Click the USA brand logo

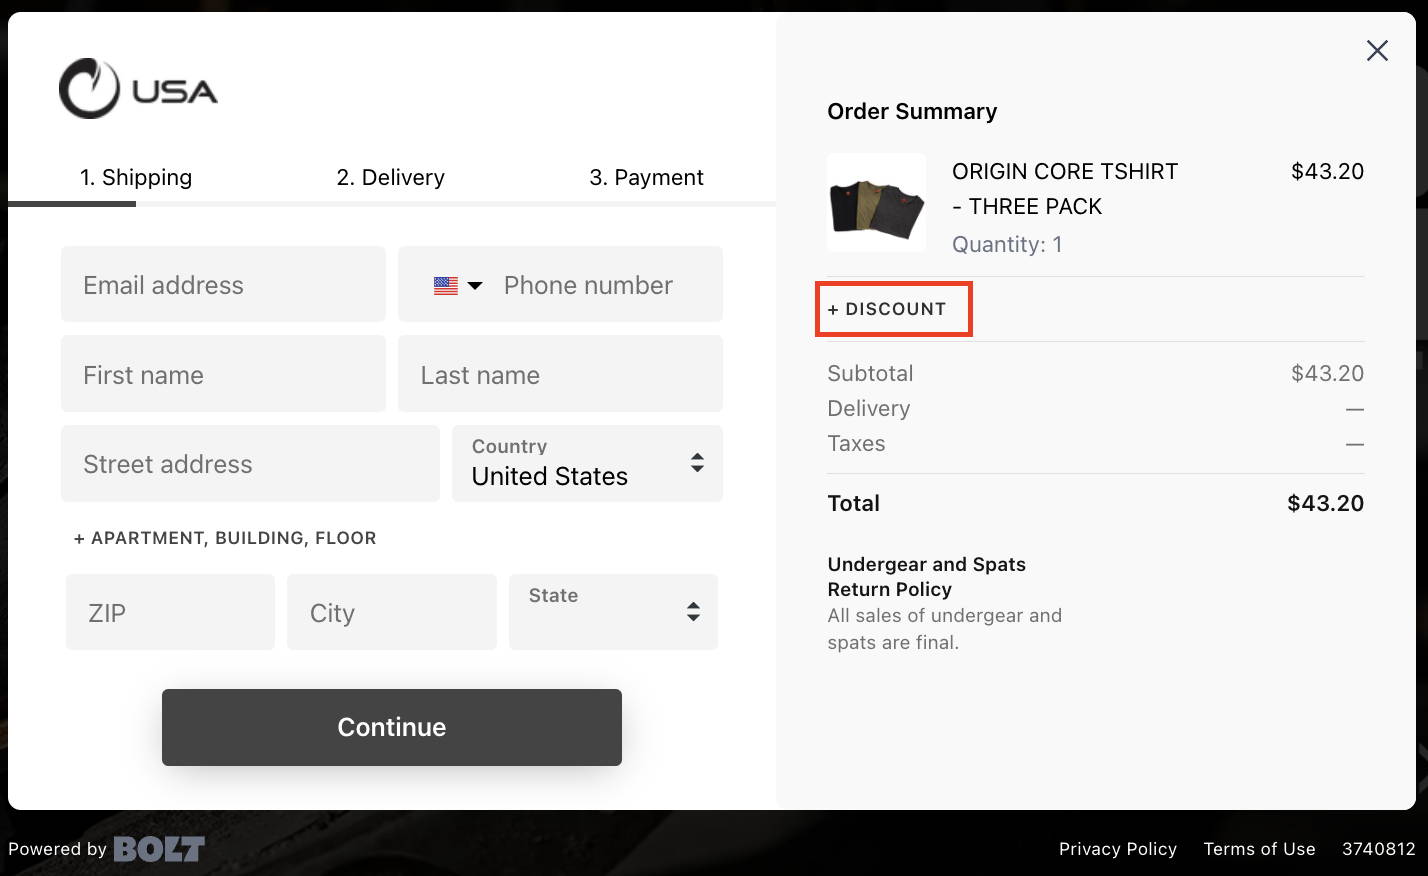tap(138, 89)
